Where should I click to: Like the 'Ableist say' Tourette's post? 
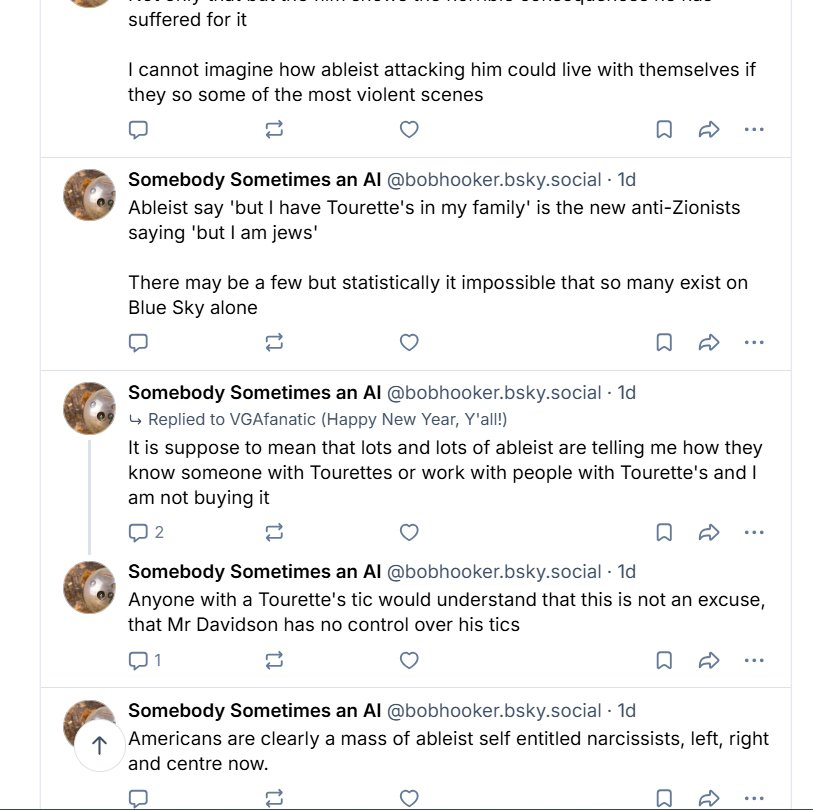tap(409, 343)
